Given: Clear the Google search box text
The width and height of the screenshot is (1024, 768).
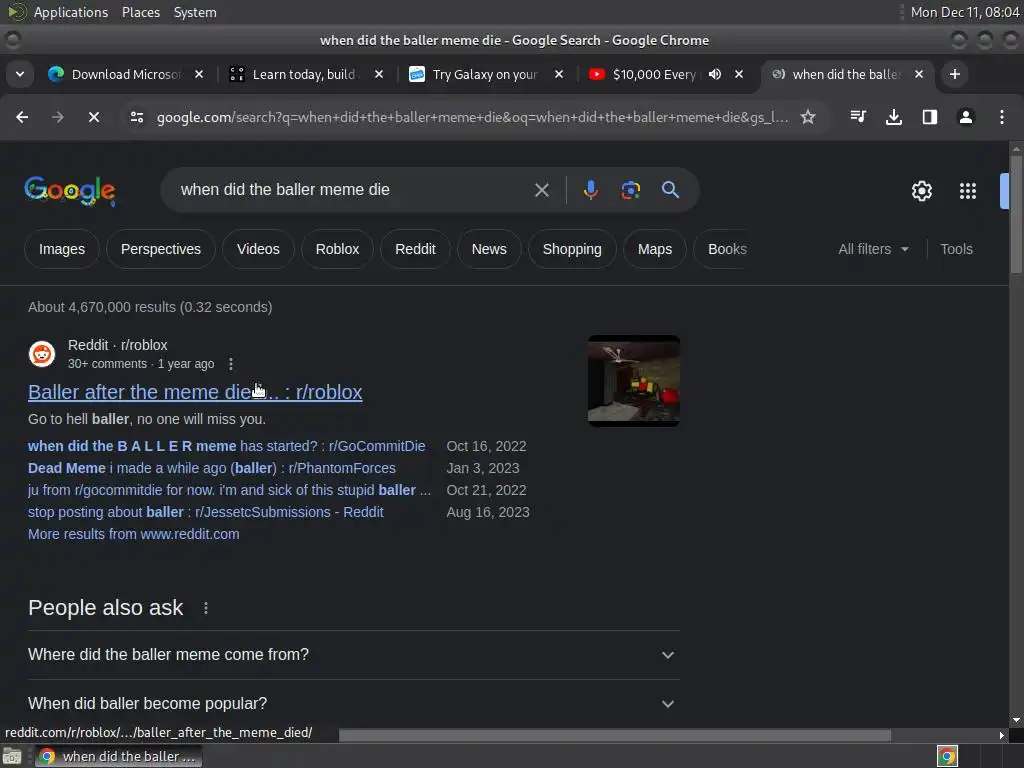Looking at the screenshot, I should [x=541, y=190].
